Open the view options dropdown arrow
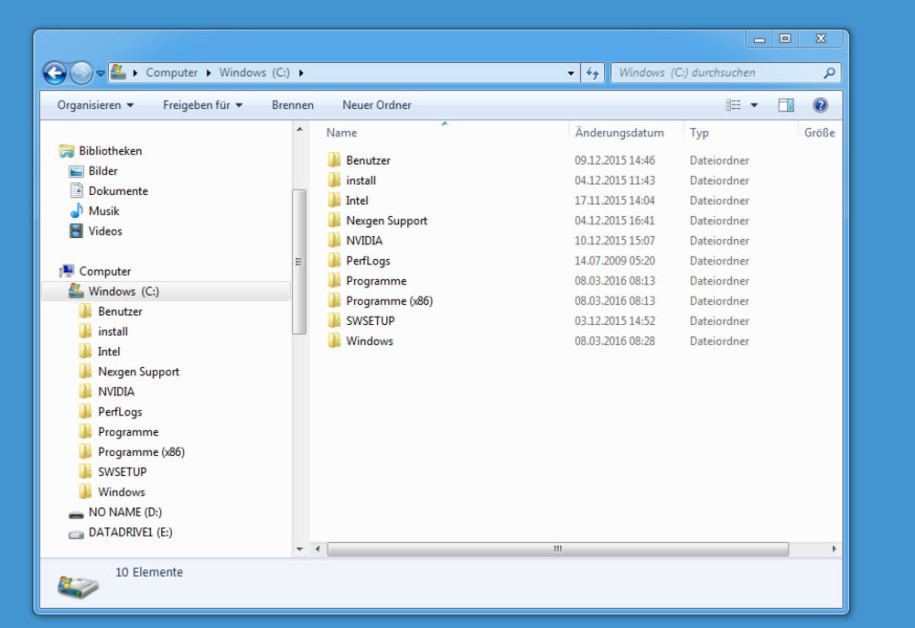 pos(754,106)
